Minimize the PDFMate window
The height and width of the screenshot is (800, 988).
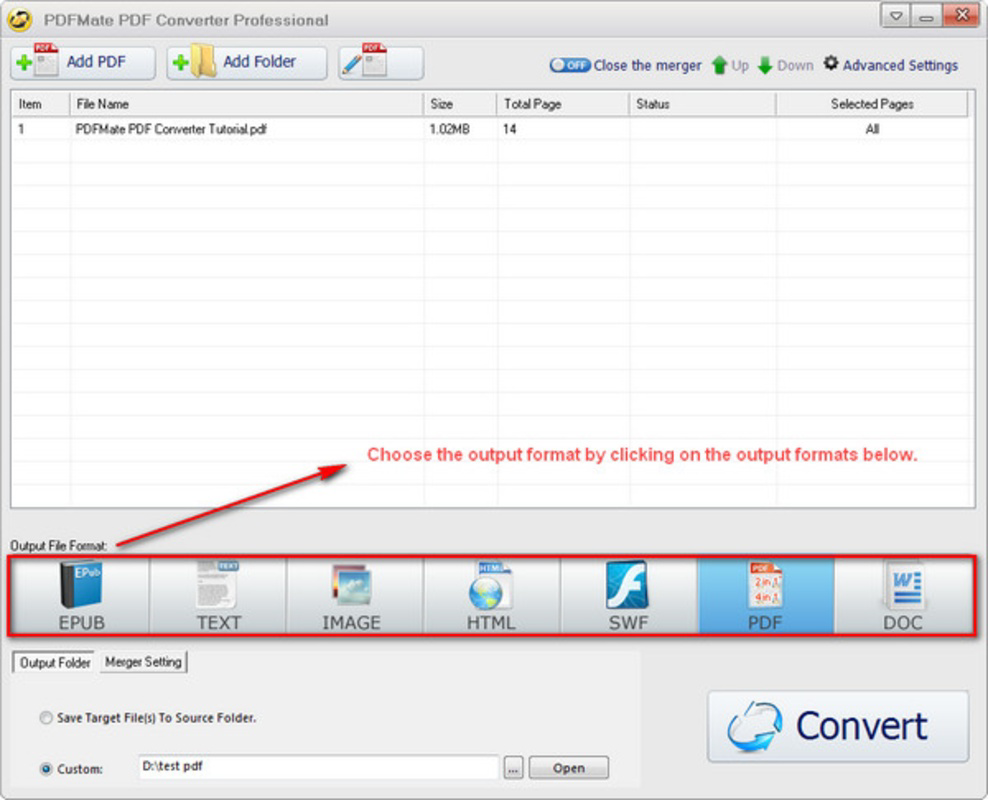pyautogui.click(x=926, y=16)
